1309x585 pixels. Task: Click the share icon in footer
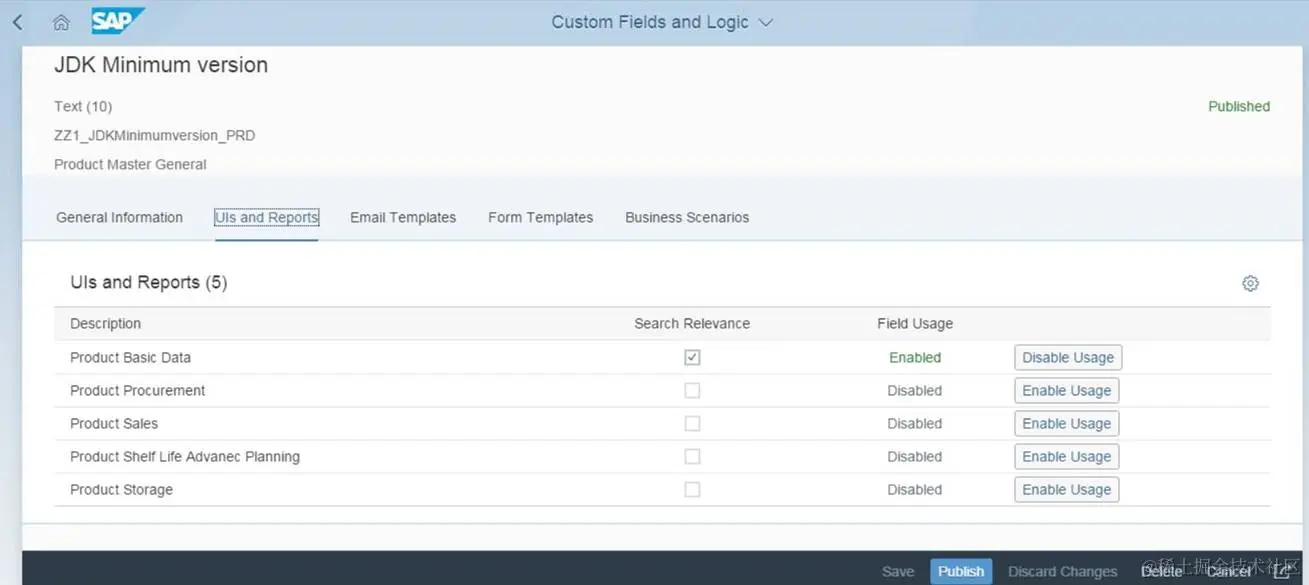1281,571
